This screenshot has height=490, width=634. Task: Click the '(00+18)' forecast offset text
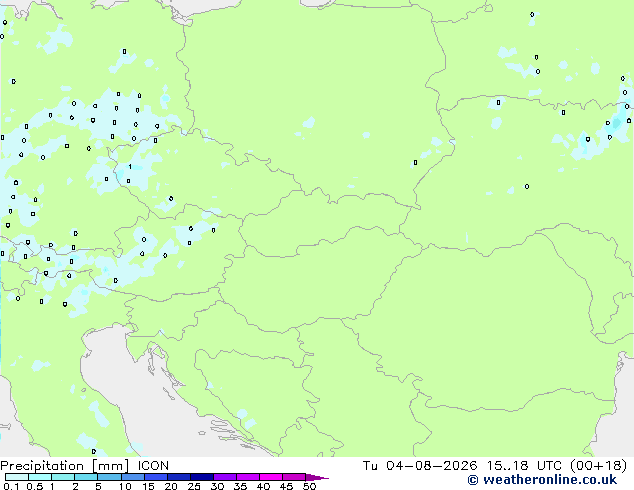click(x=599, y=466)
